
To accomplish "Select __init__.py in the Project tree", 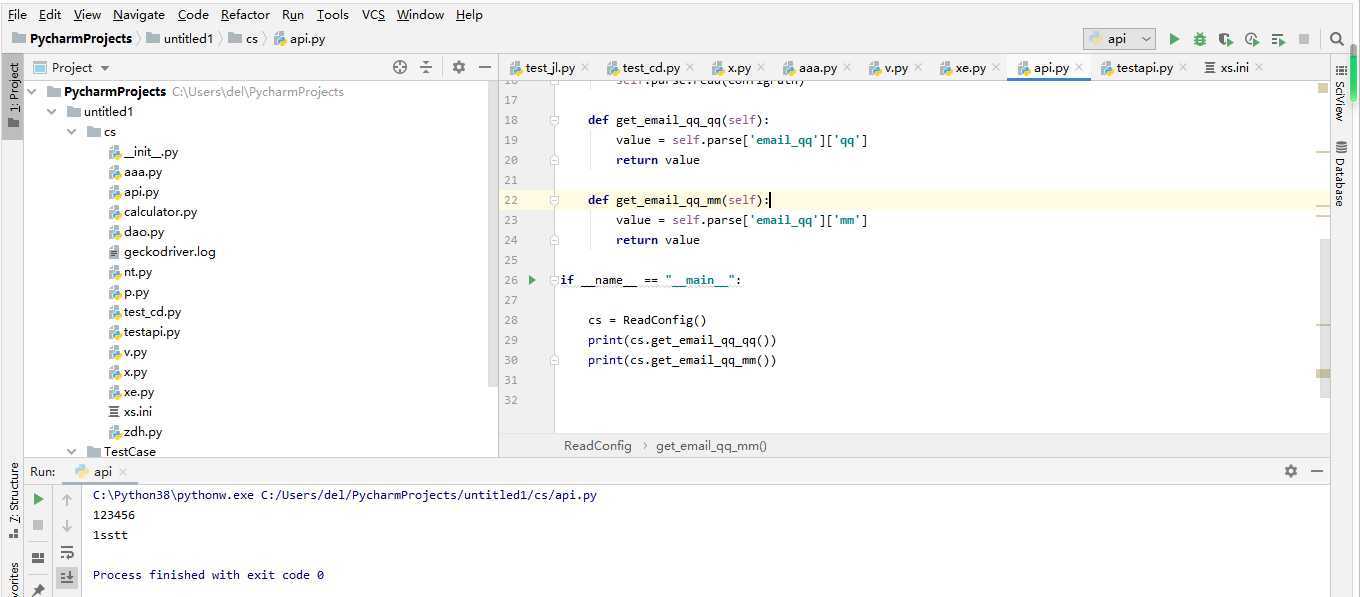I will tap(150, 152).
